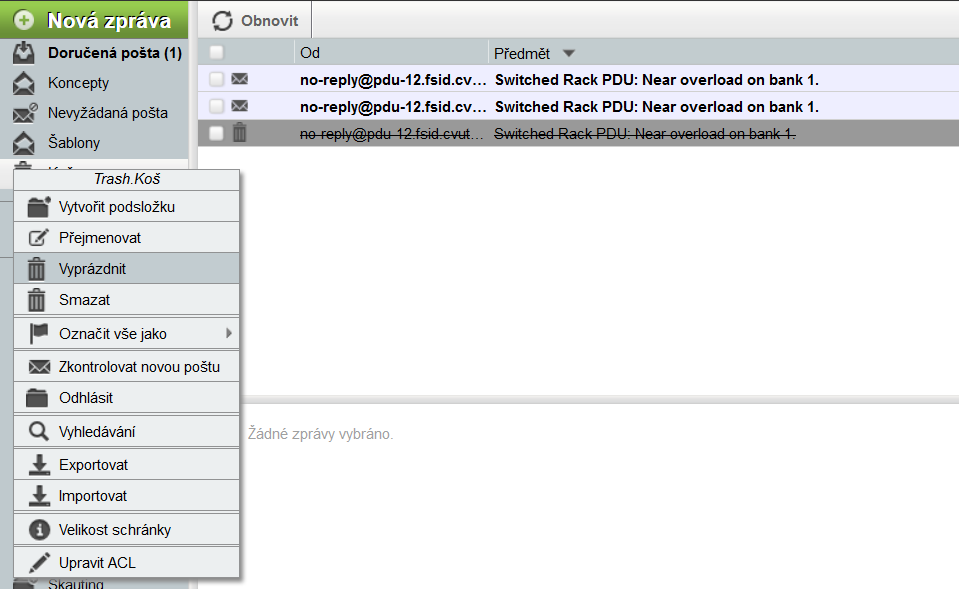Open the struck-through Near overload subject
The image size is (959, 589).
pos(645,133)
